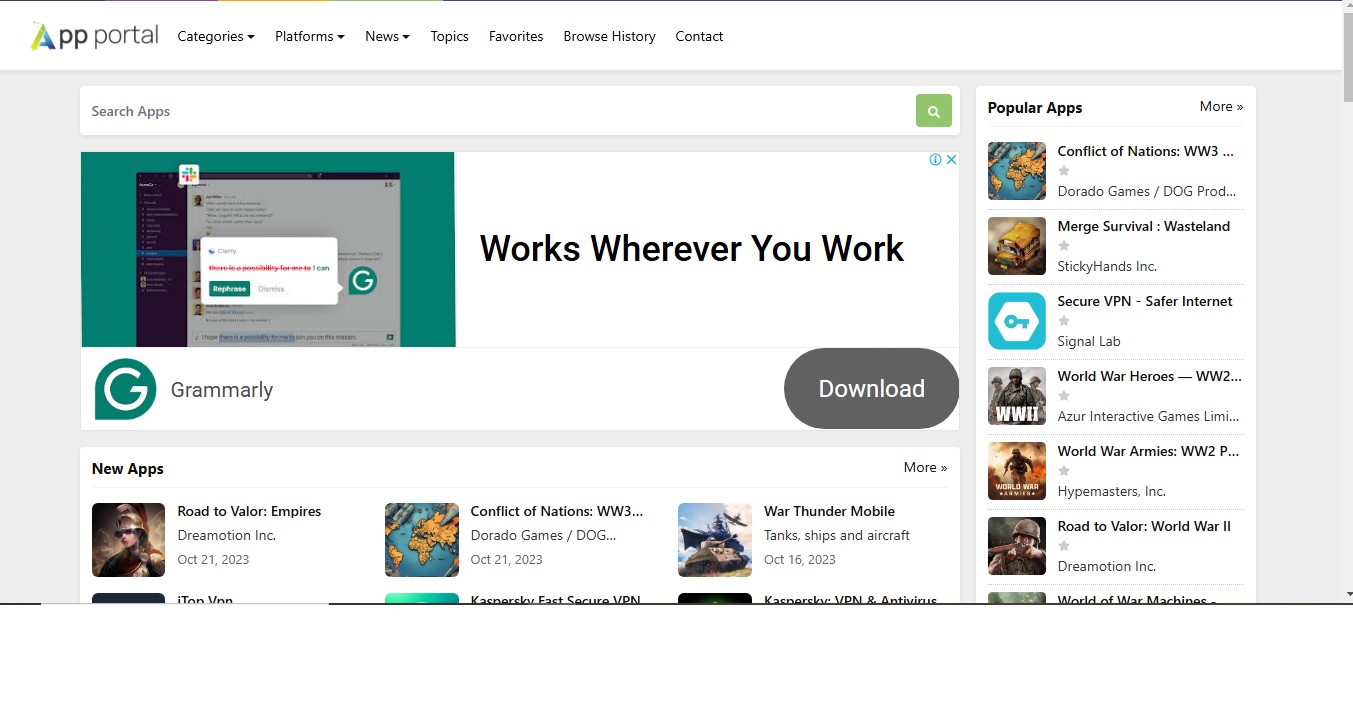1353x714 pixels.
Task: Click star rating under World War Armies
Action: pos(1064,471)
